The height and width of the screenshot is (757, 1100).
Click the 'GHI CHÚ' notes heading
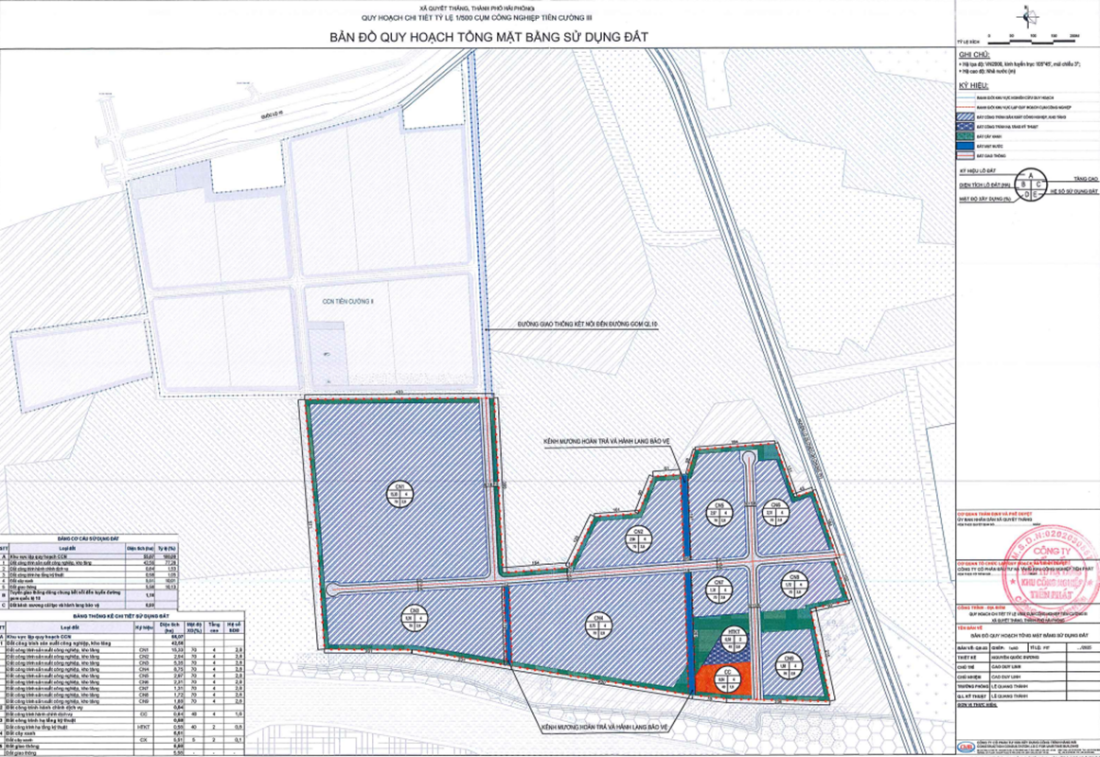pos(973,56)
